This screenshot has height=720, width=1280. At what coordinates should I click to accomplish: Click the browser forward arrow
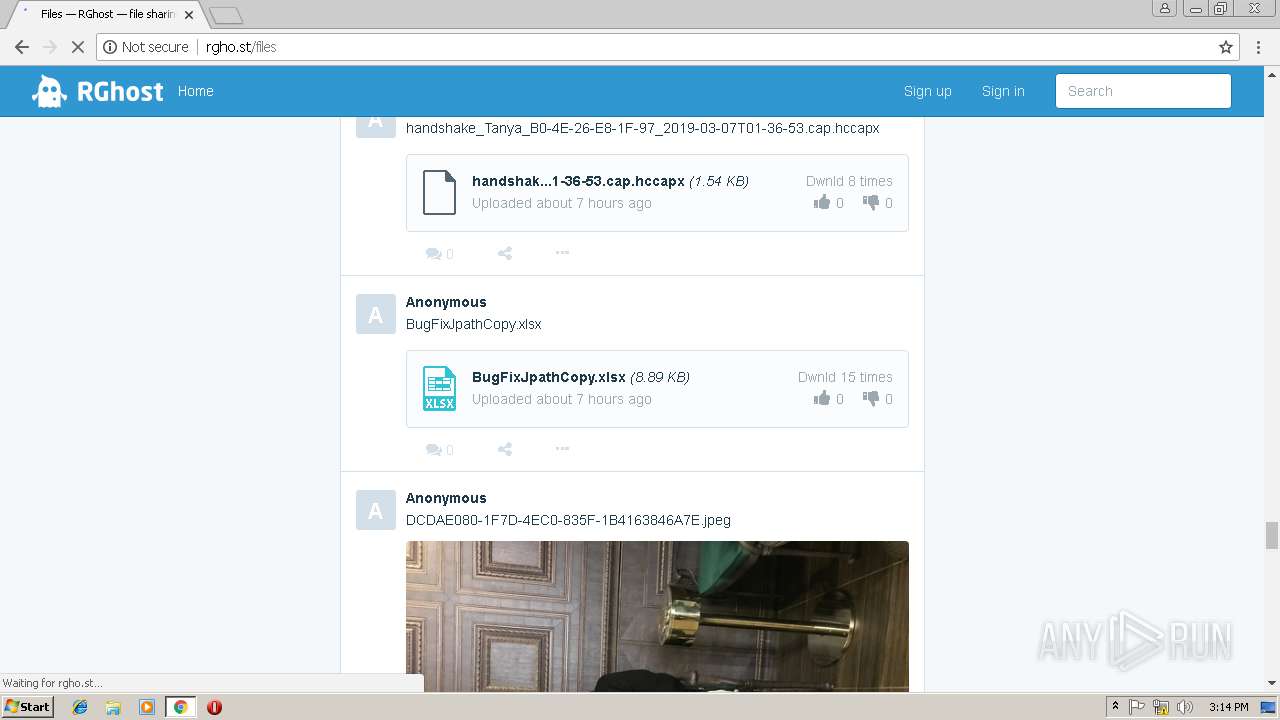[50, 47]
